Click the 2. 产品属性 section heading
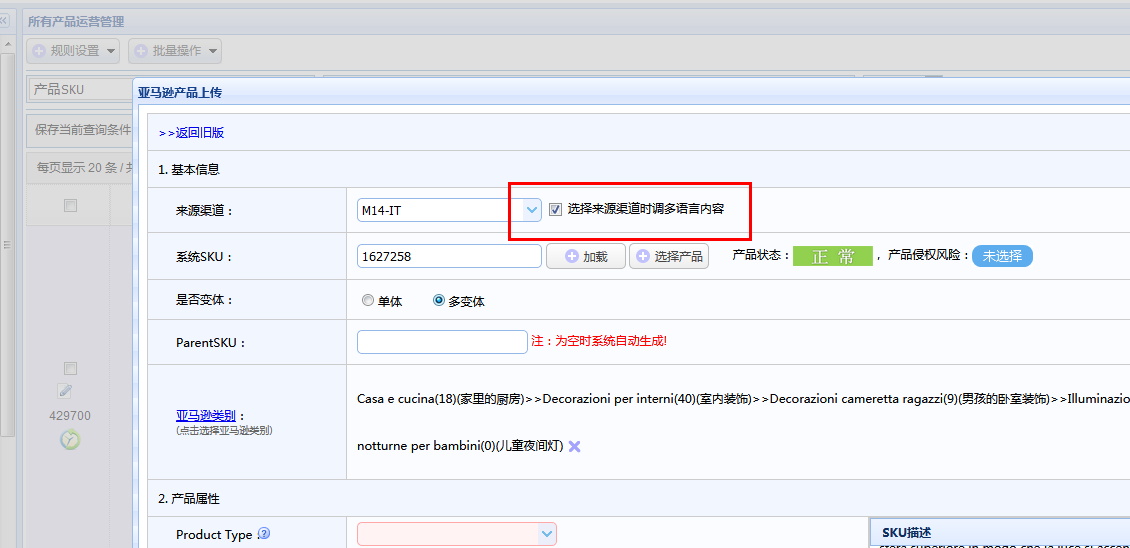Image resolution: width=1130 pixels, height=548 pixels. [x=189, y=498]
